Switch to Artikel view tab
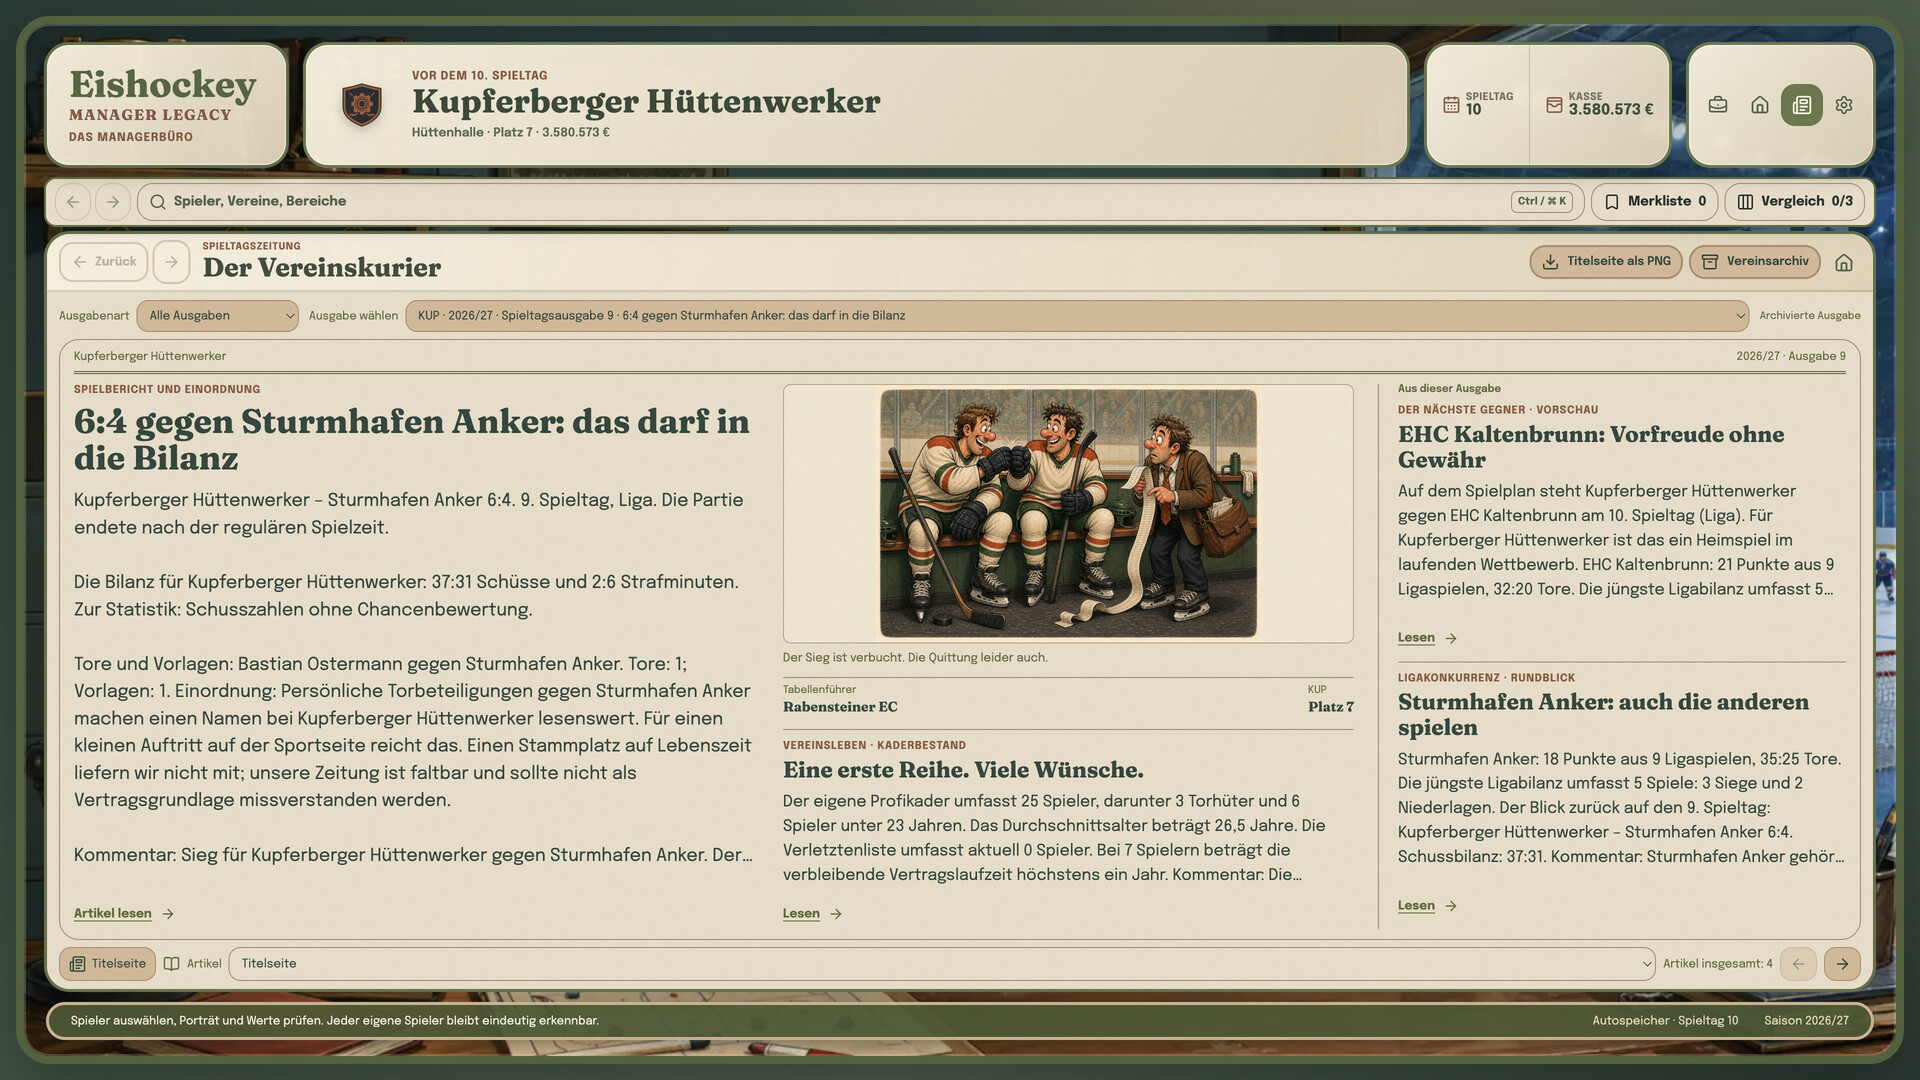 (192, 964)
